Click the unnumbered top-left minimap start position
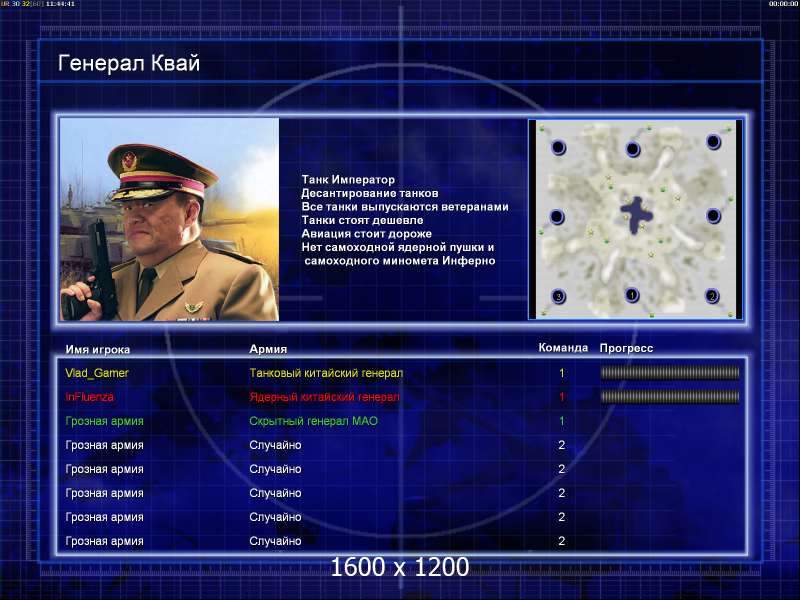 (558, 147)
